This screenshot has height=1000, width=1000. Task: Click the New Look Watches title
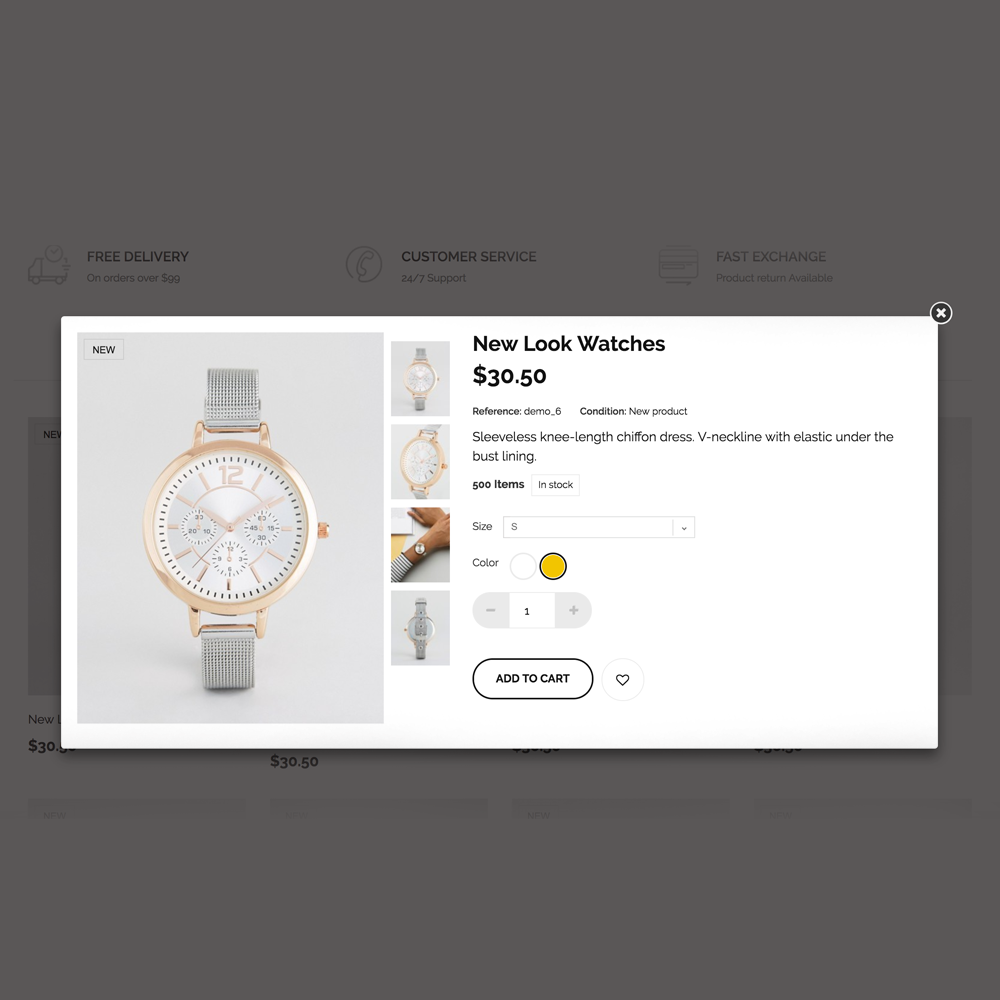pyautogui.click(x=568, y=344)
